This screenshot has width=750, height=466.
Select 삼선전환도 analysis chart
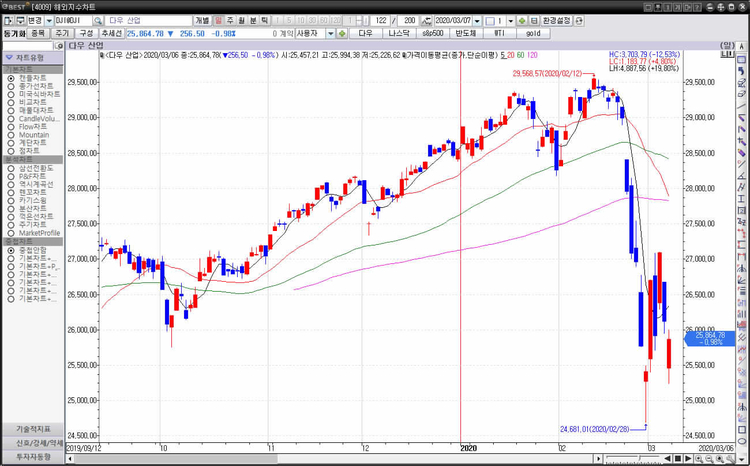36,168
